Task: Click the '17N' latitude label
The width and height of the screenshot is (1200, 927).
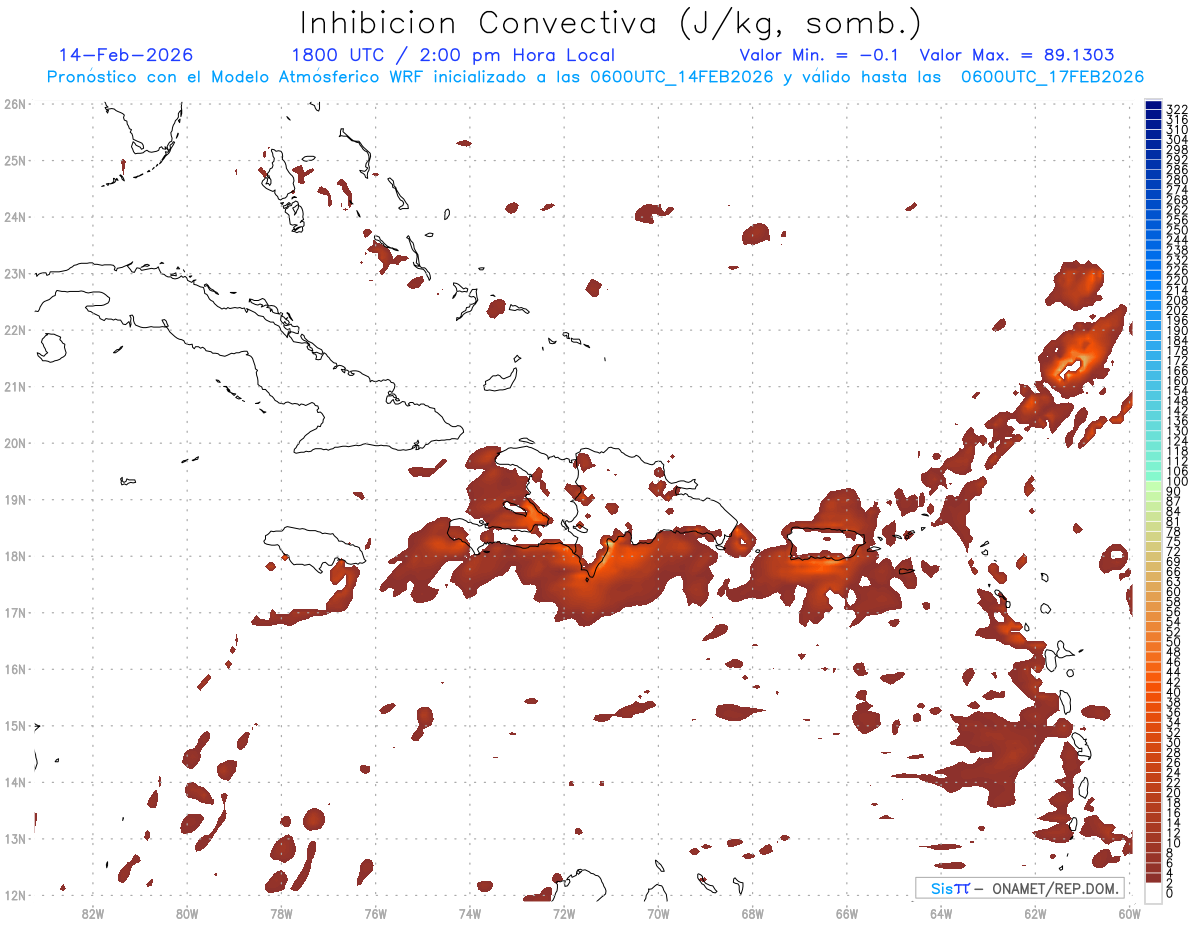Action: point(15,612)
